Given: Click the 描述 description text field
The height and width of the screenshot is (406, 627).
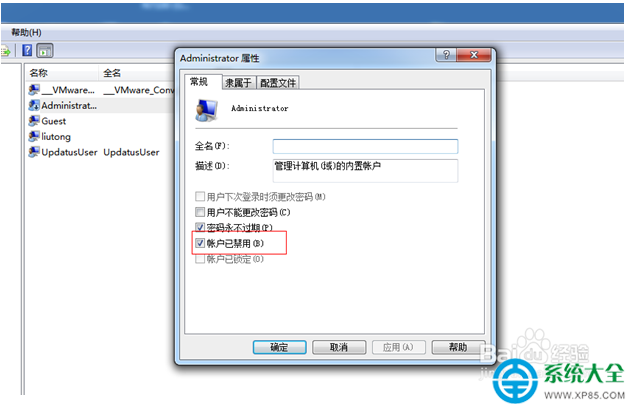Looking at the screenshot, I should pyautogui.click(x=365, y=171).
